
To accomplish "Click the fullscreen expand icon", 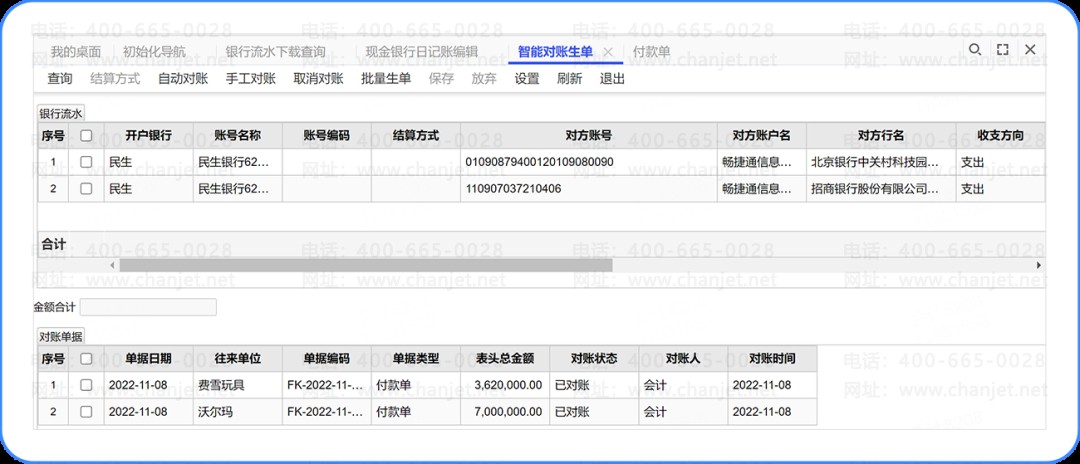I will tap(1003, 50).
